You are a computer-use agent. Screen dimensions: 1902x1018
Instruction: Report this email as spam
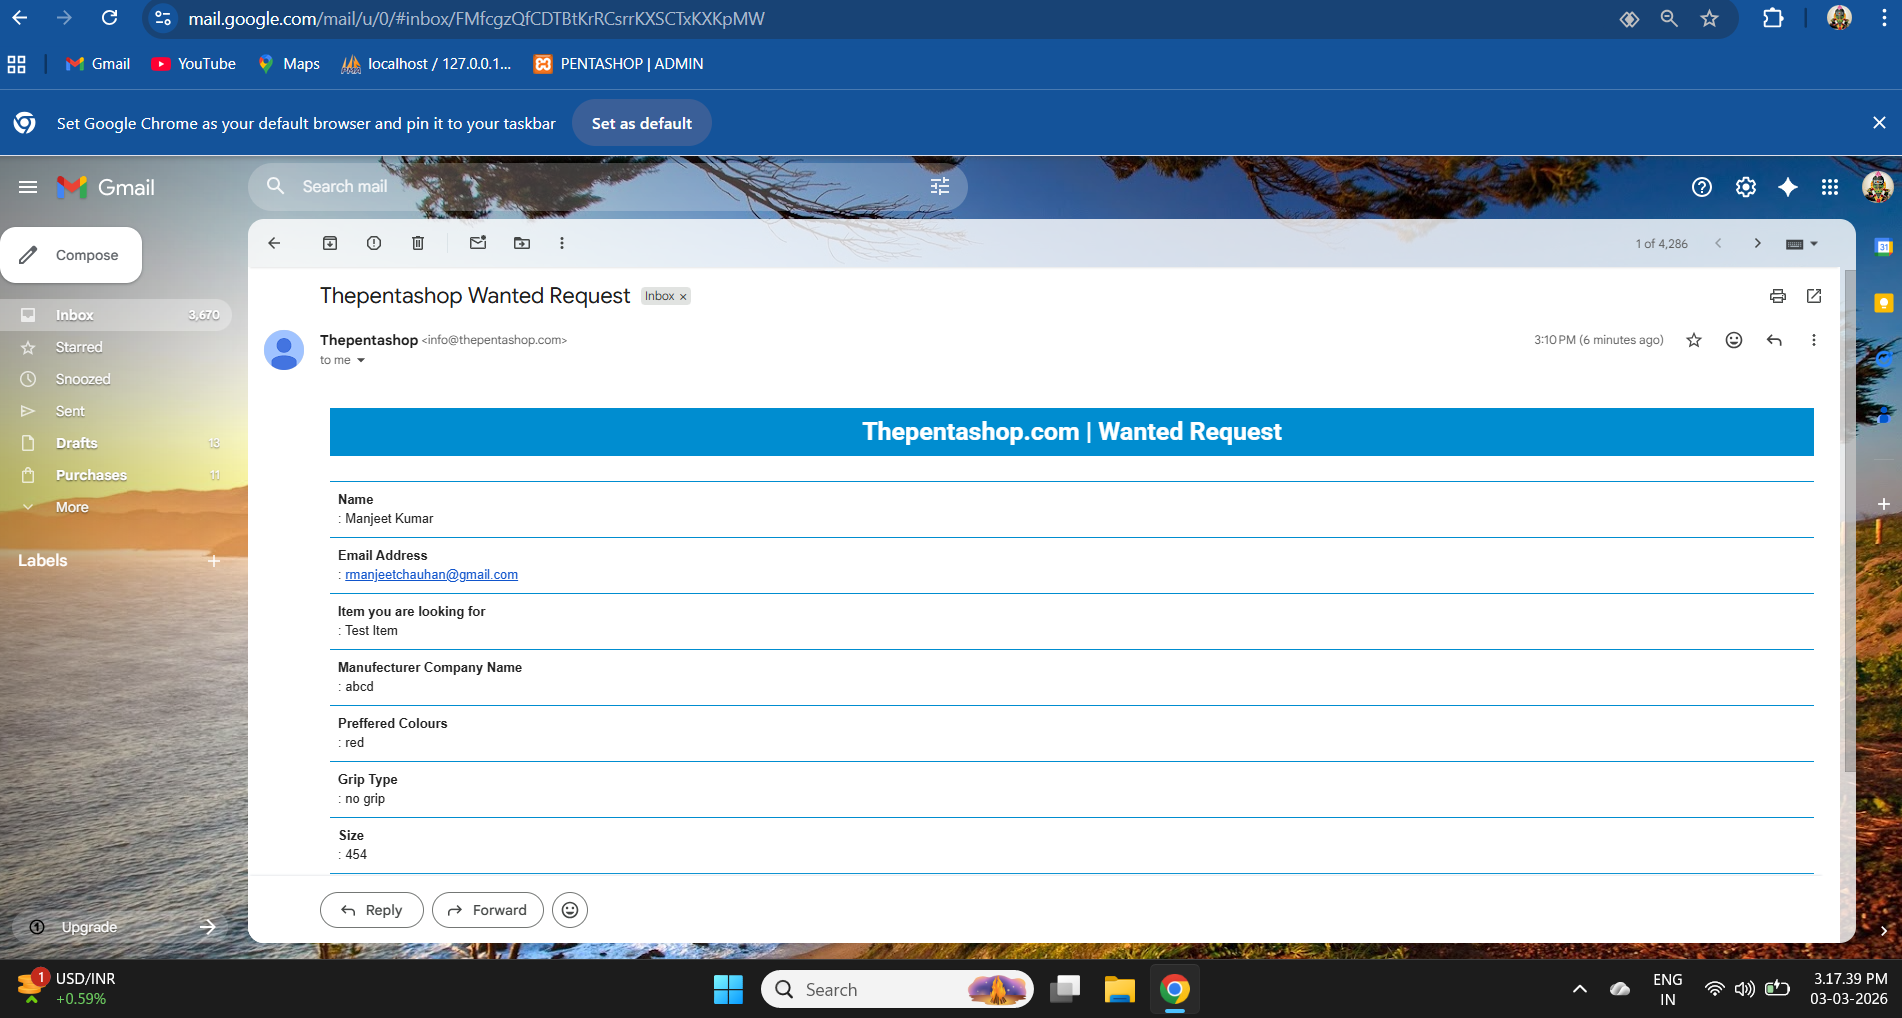point(374,243)
